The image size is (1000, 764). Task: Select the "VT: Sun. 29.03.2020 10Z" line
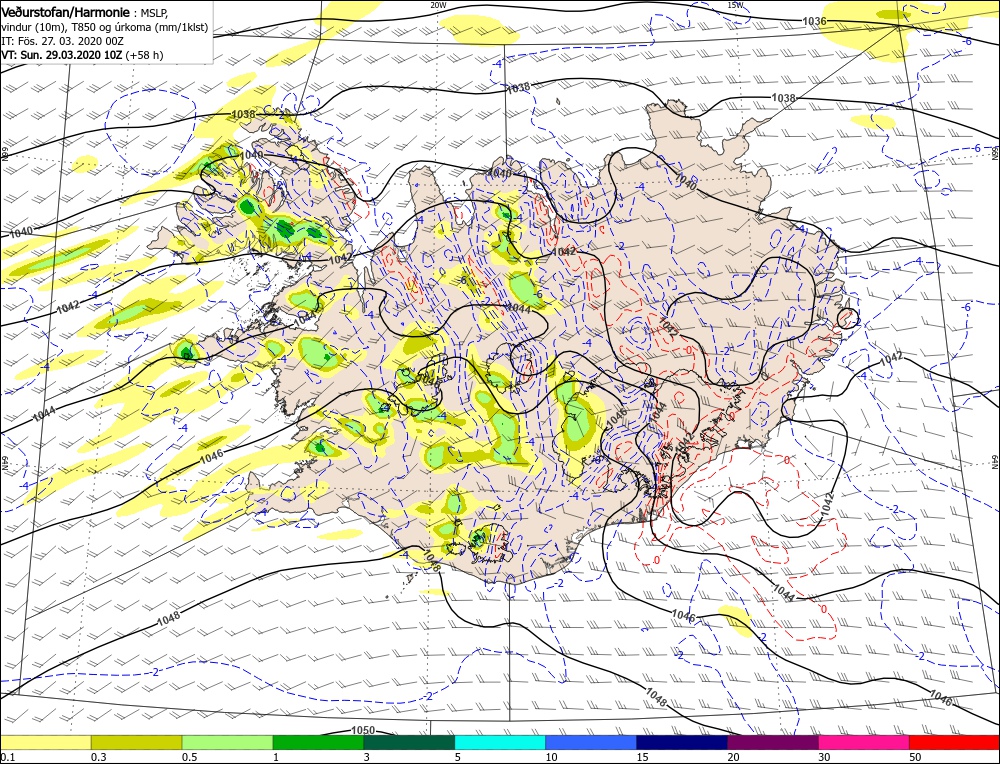coord(62,55)
